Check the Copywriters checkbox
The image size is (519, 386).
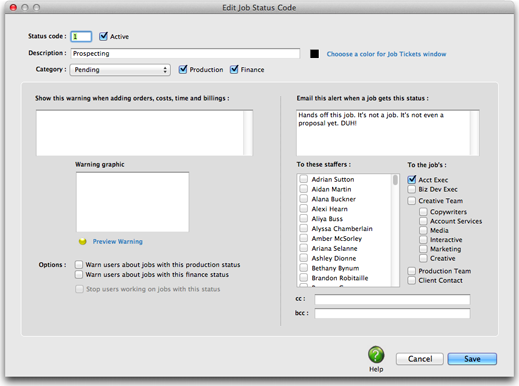click(423, 212)
